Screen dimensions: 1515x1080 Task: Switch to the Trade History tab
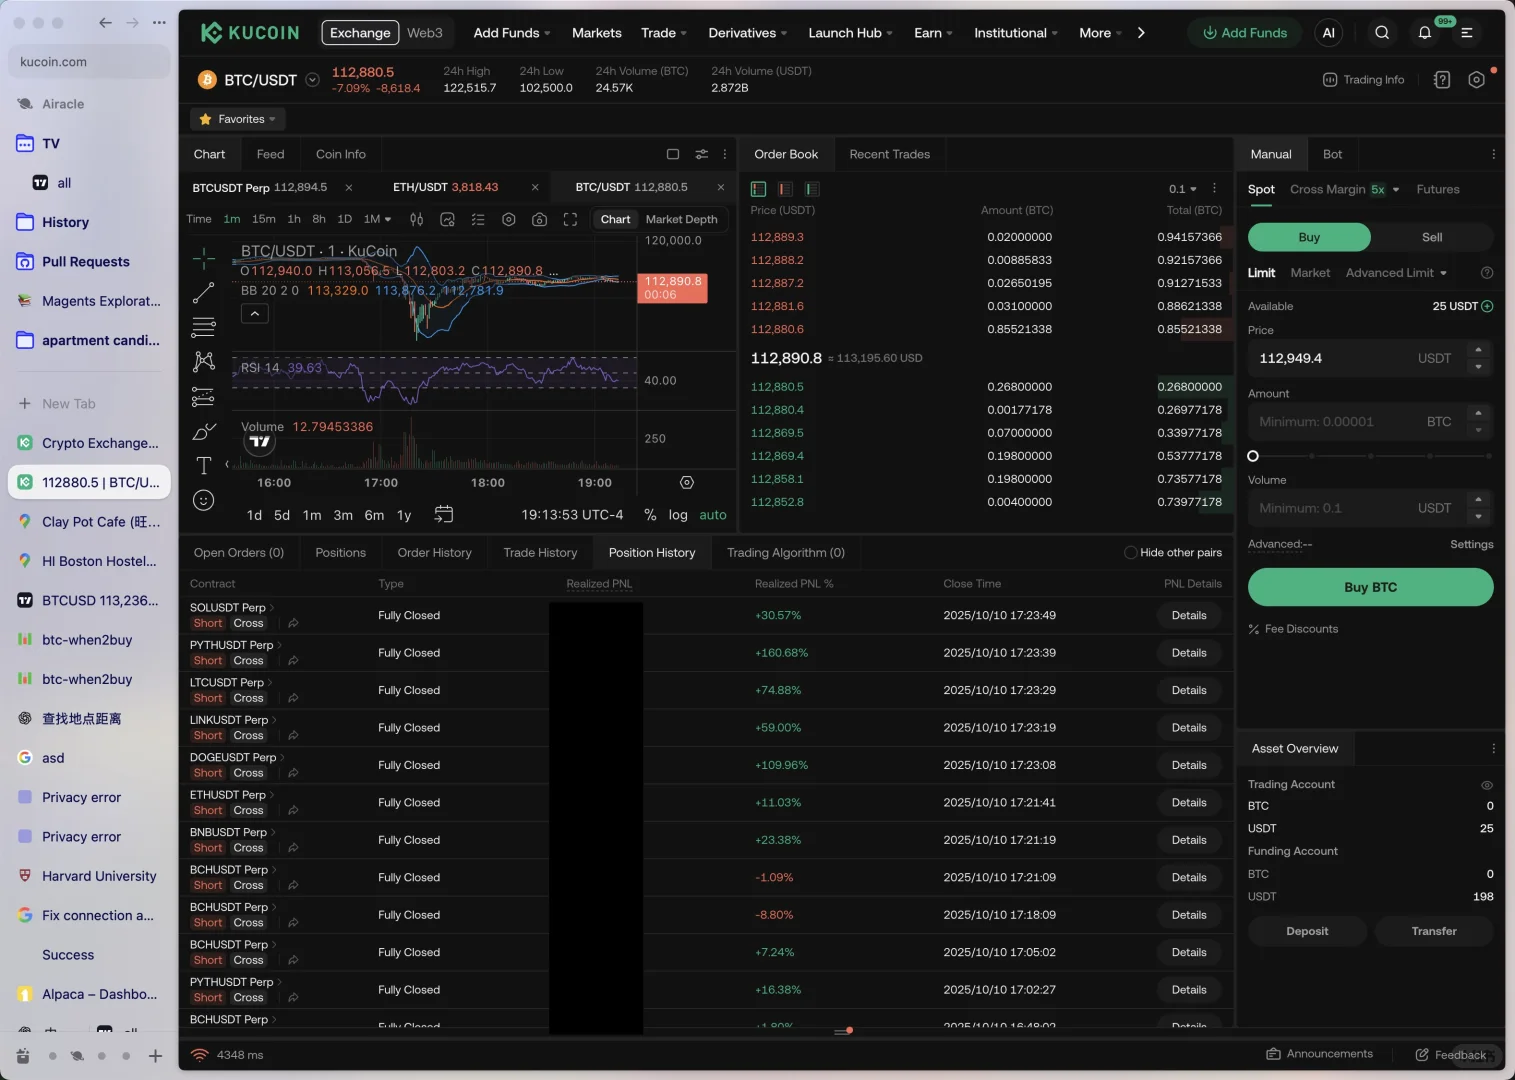pos(540,553)
